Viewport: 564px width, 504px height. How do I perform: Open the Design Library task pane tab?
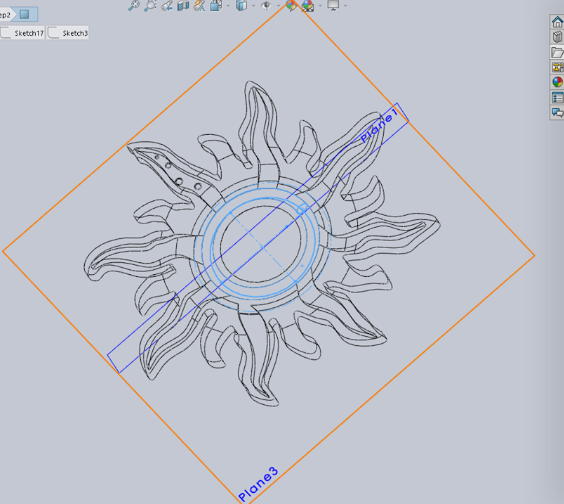tap(557, 37)
